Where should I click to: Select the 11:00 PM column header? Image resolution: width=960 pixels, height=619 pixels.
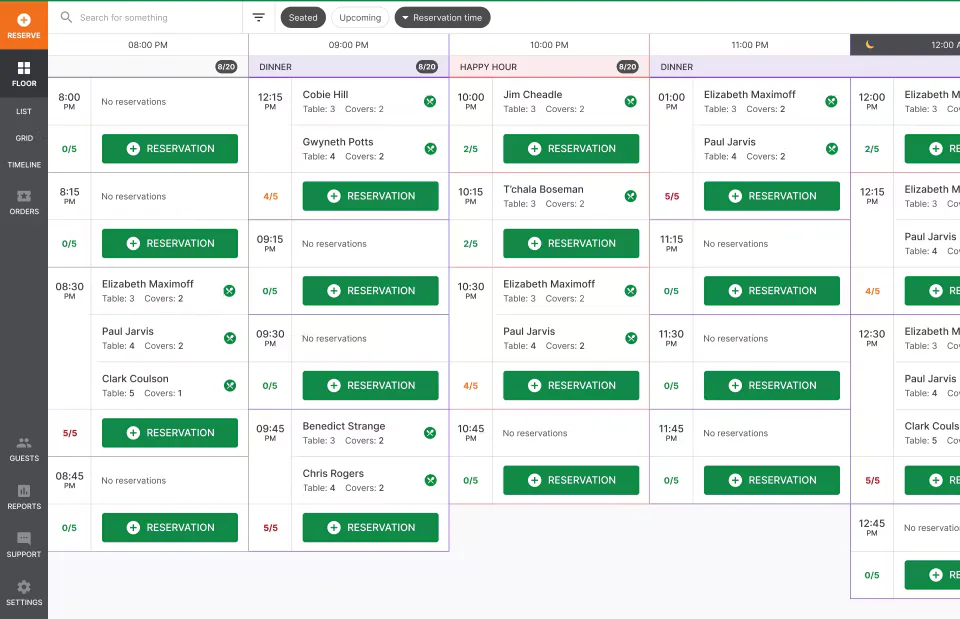pyautogui.click(x=749, y=45)
